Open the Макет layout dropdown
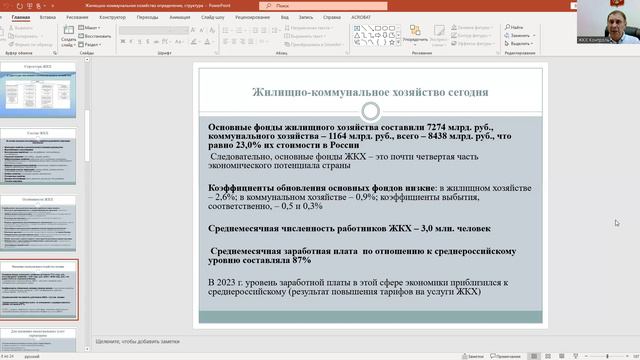This screenshot has width=640, height=360. coord(90,27)
